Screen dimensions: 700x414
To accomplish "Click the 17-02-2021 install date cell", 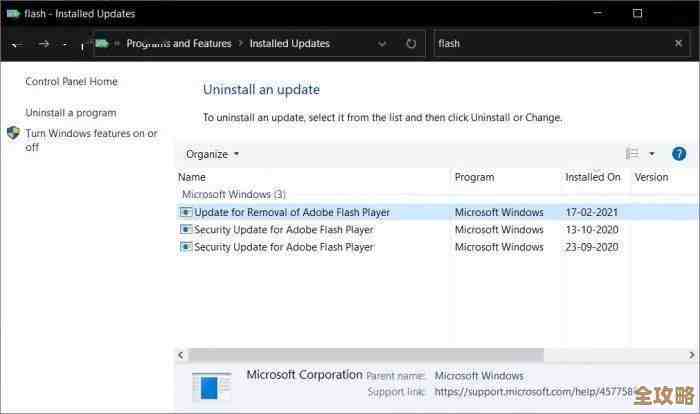I will pyautogui.click(x=592, y=212).
